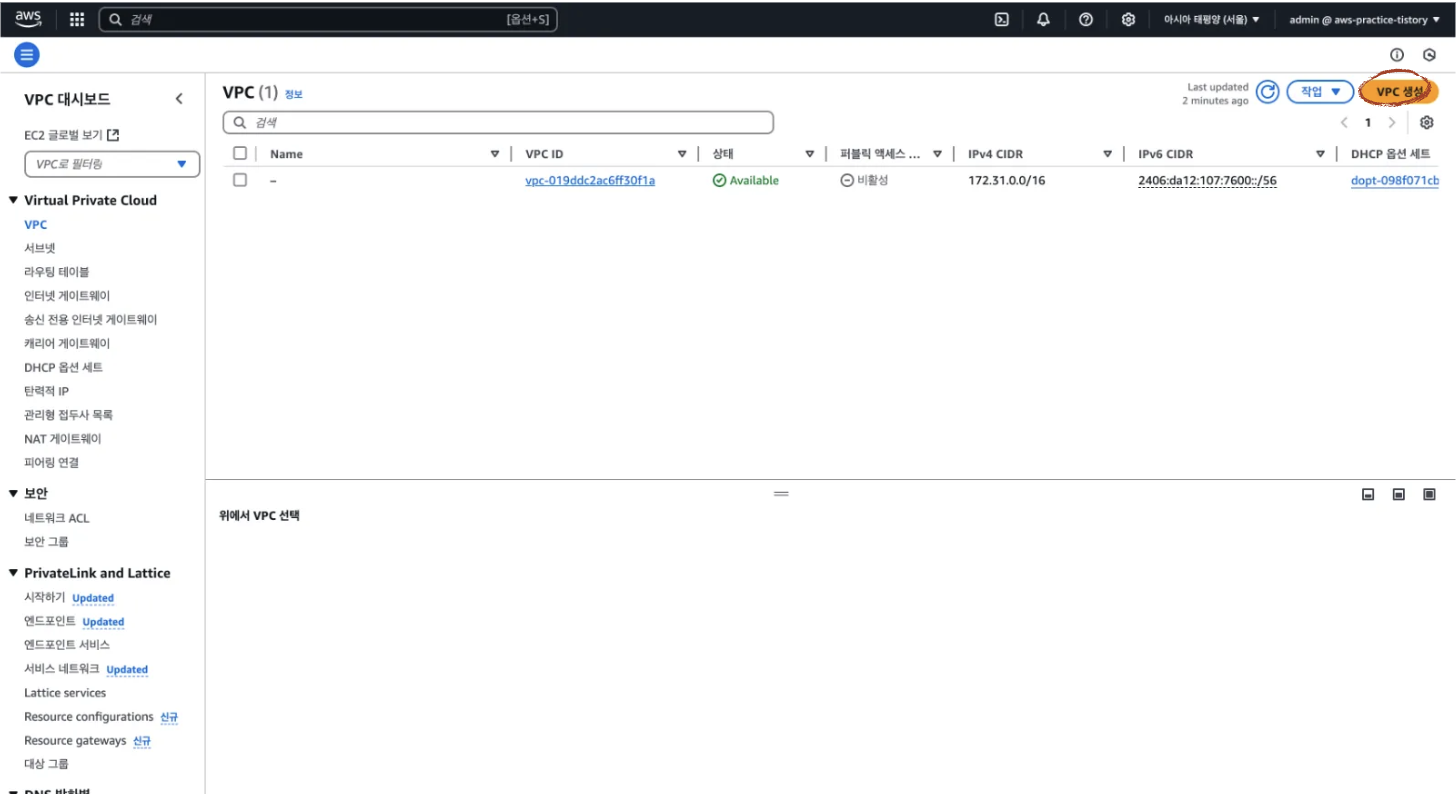Open table preferences gear icon
This screenshot has width=1456, height=794.
[1427, 122]
